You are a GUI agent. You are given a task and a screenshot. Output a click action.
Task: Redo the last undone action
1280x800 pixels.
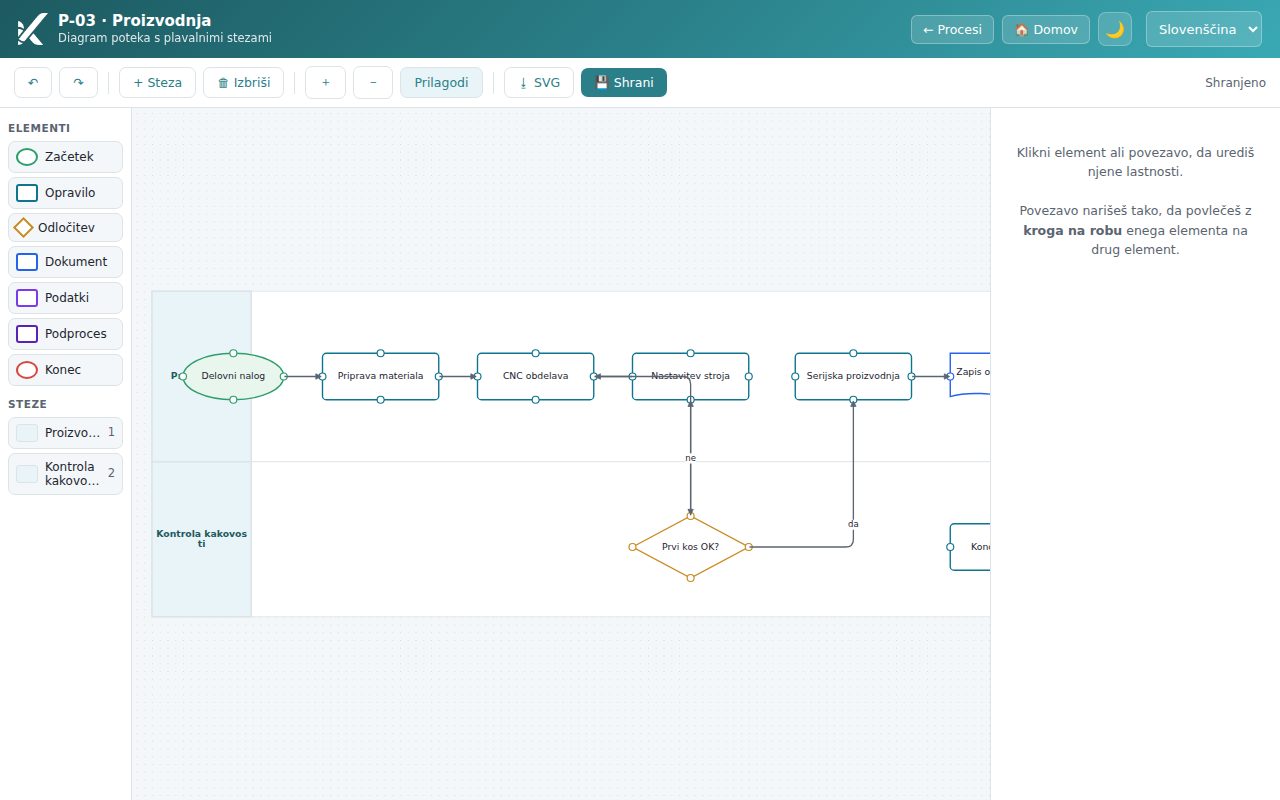click(78, 83)
